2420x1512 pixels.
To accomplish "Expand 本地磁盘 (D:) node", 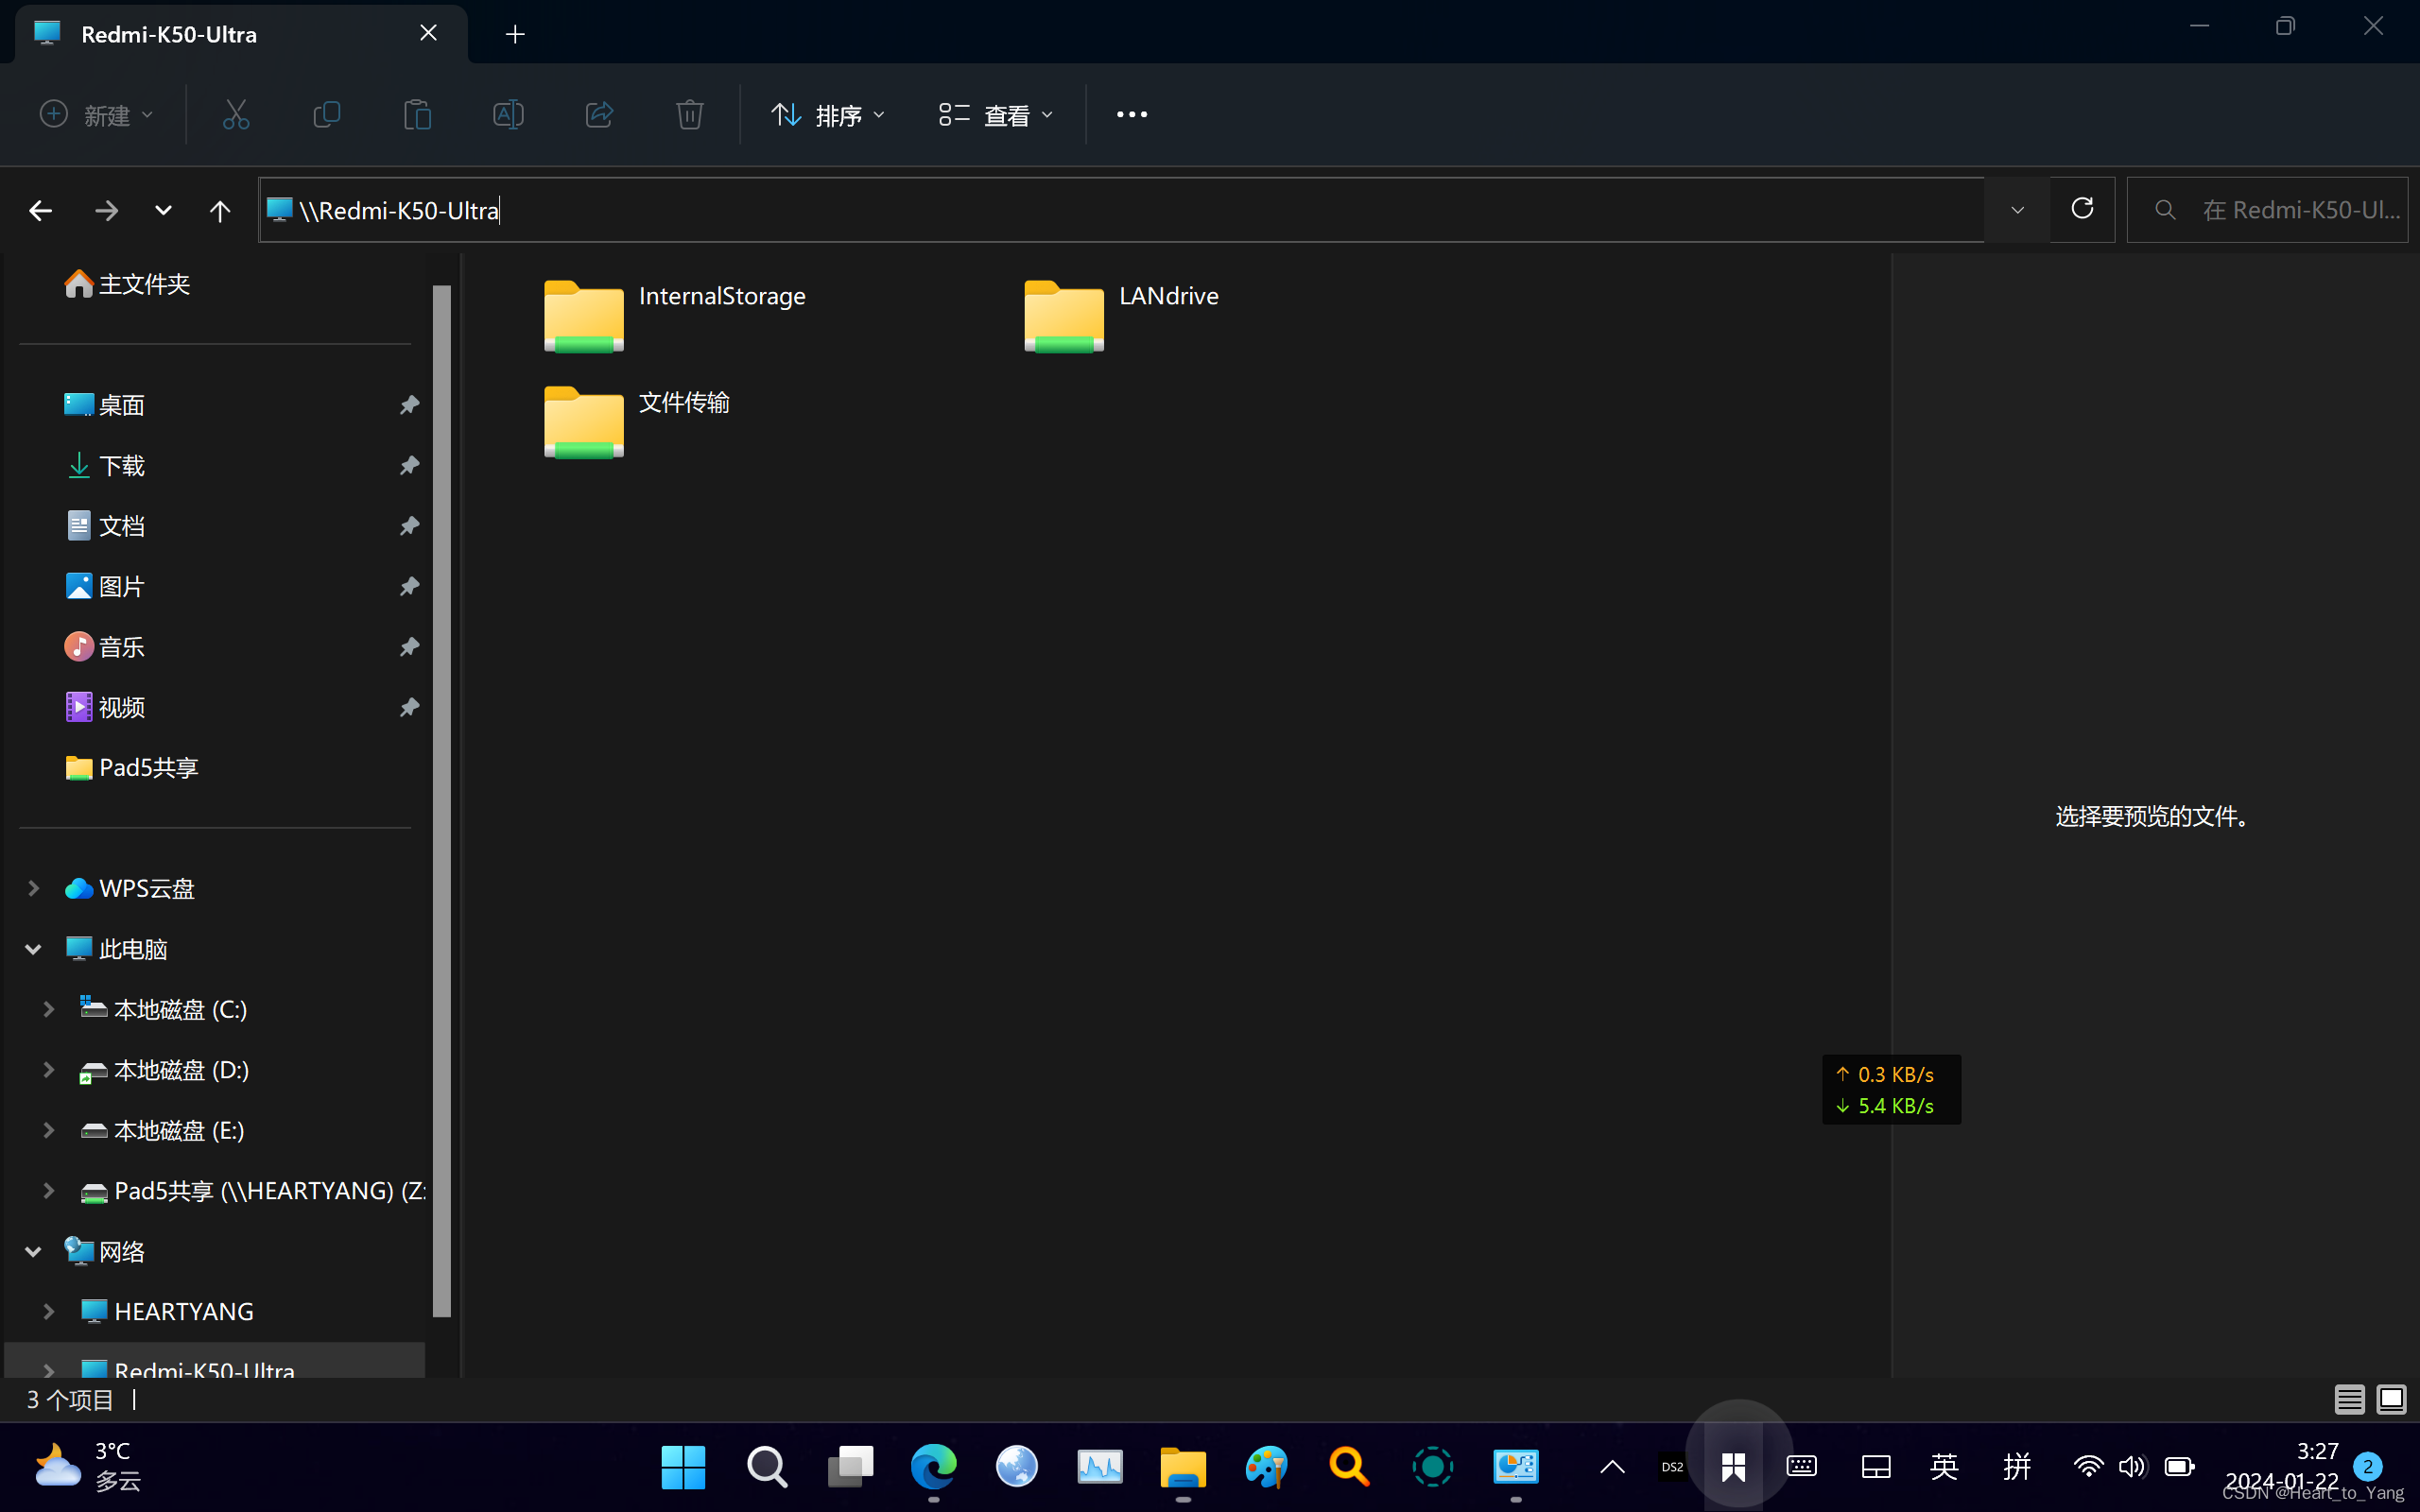I will point(49,1070).
